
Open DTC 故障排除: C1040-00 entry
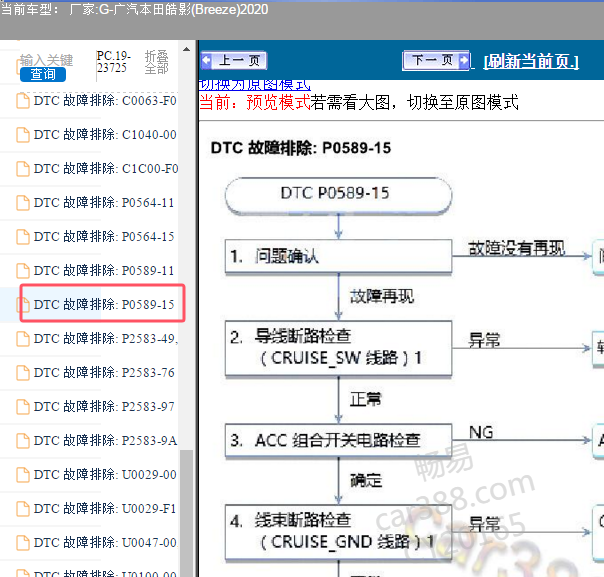(x=105, y=135)
